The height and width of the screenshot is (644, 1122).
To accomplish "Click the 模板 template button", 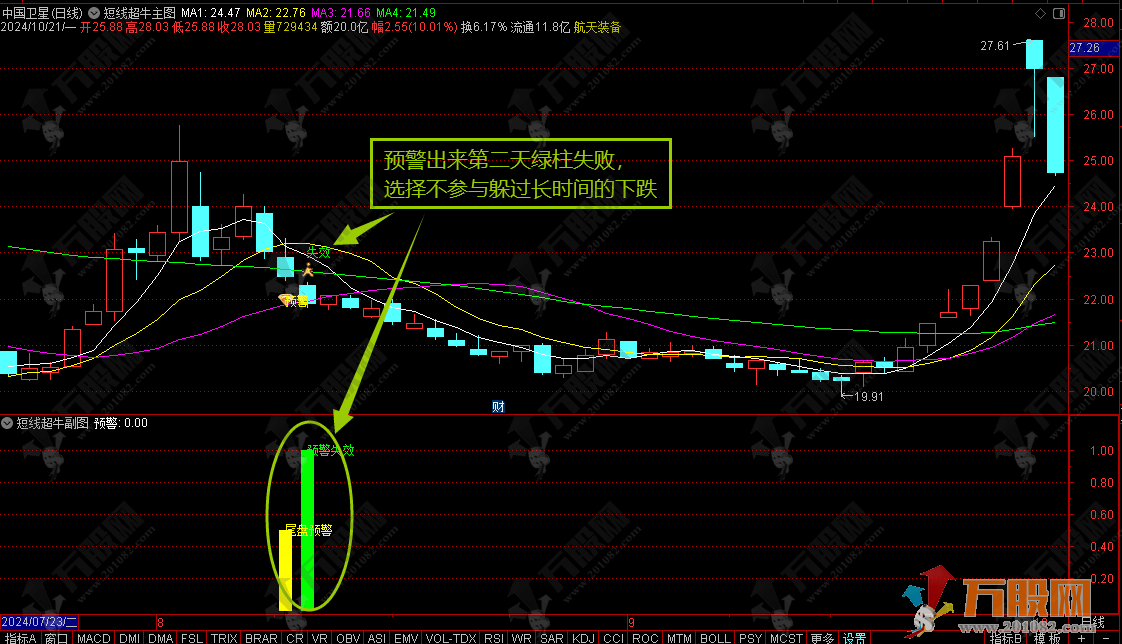I will 1047,637.
